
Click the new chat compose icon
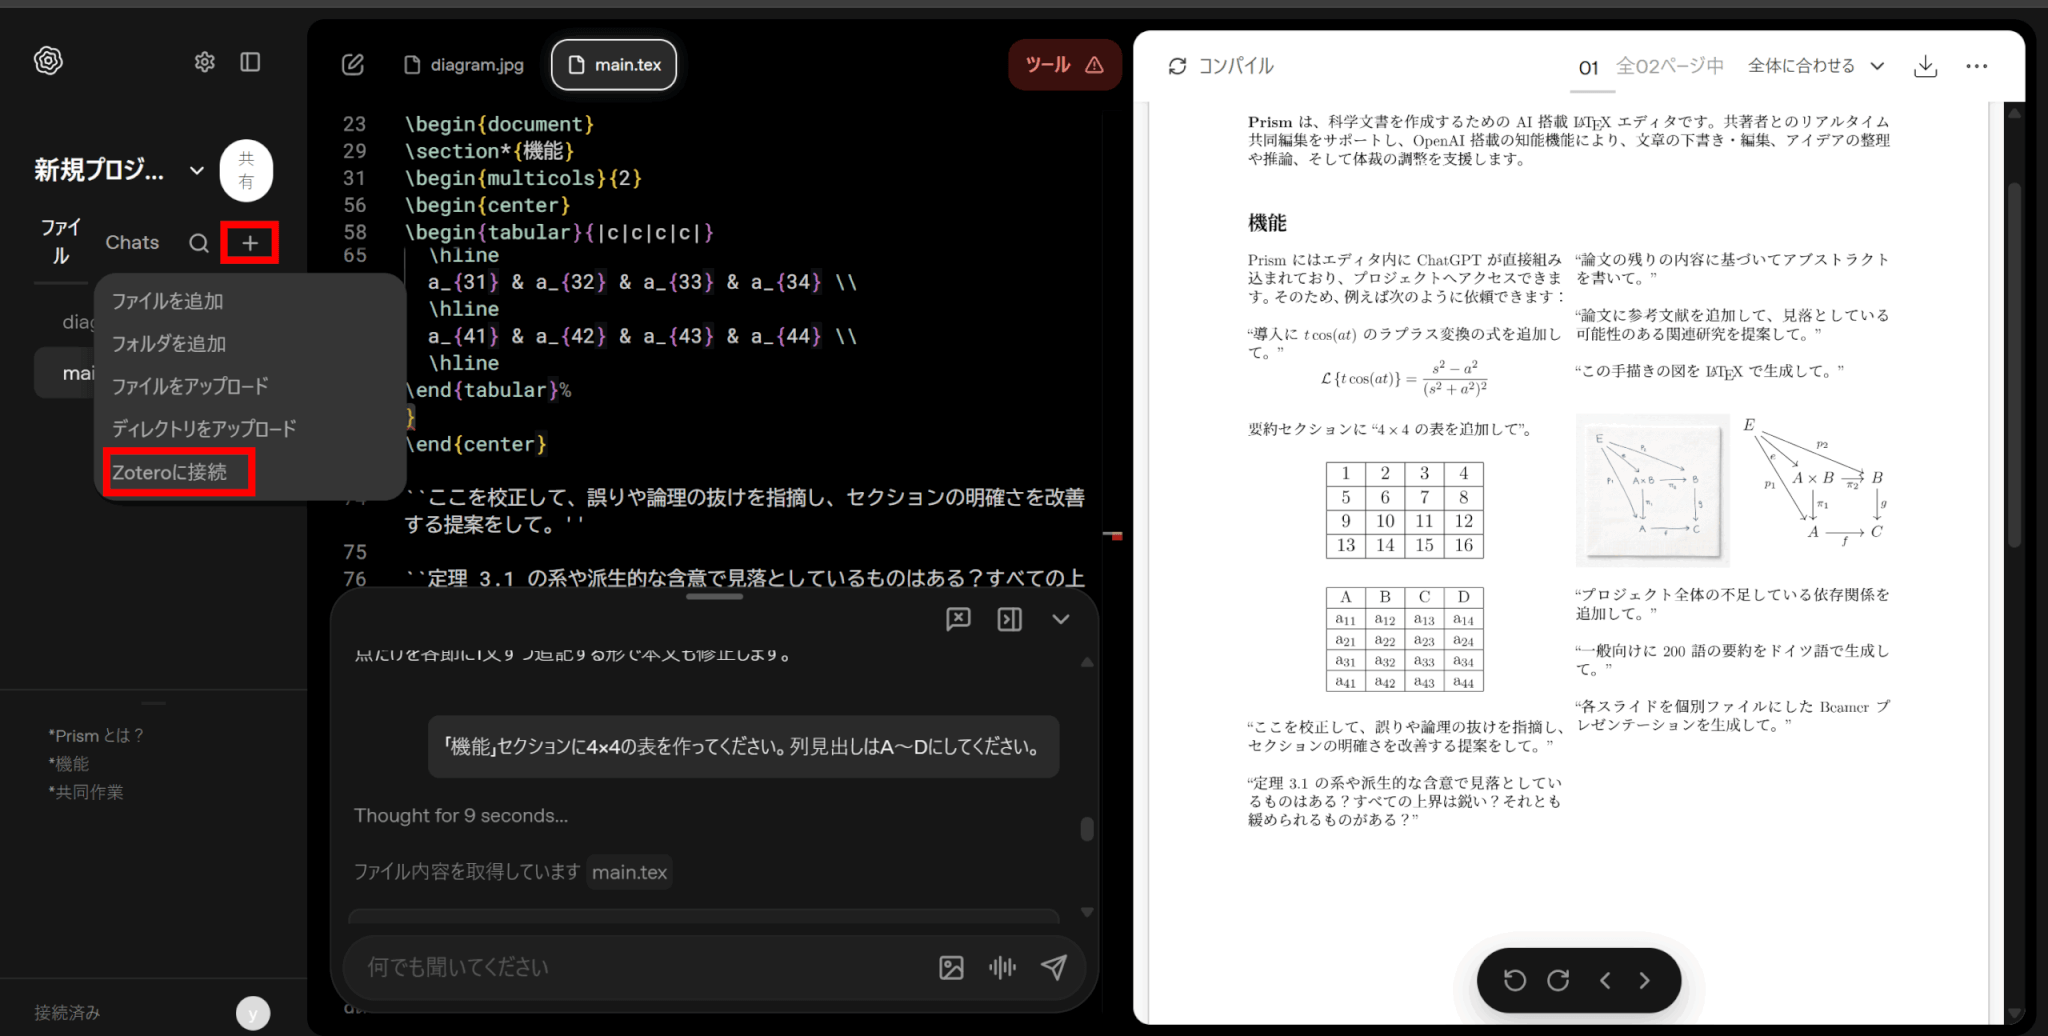[353, 65]
